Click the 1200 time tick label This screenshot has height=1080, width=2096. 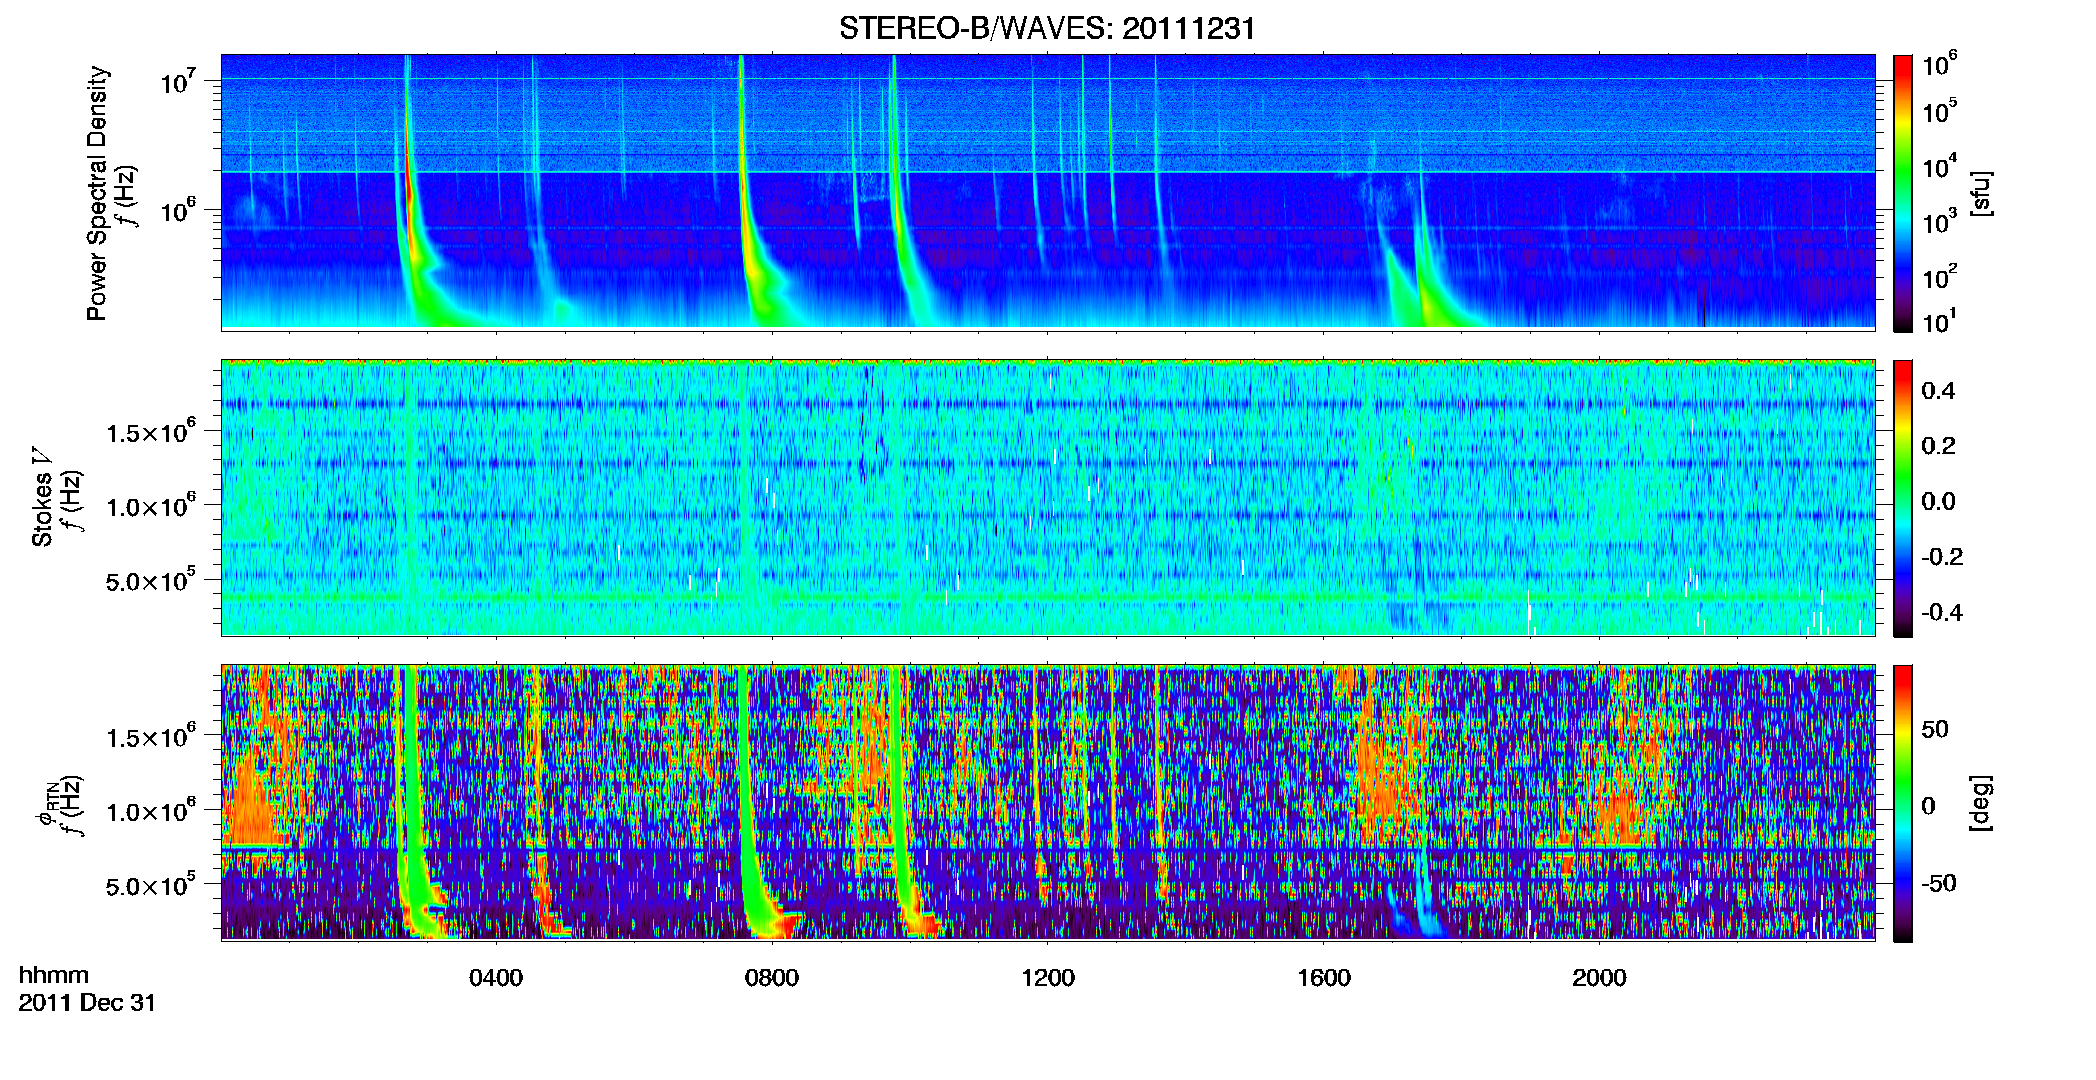tap(1048, 978)
